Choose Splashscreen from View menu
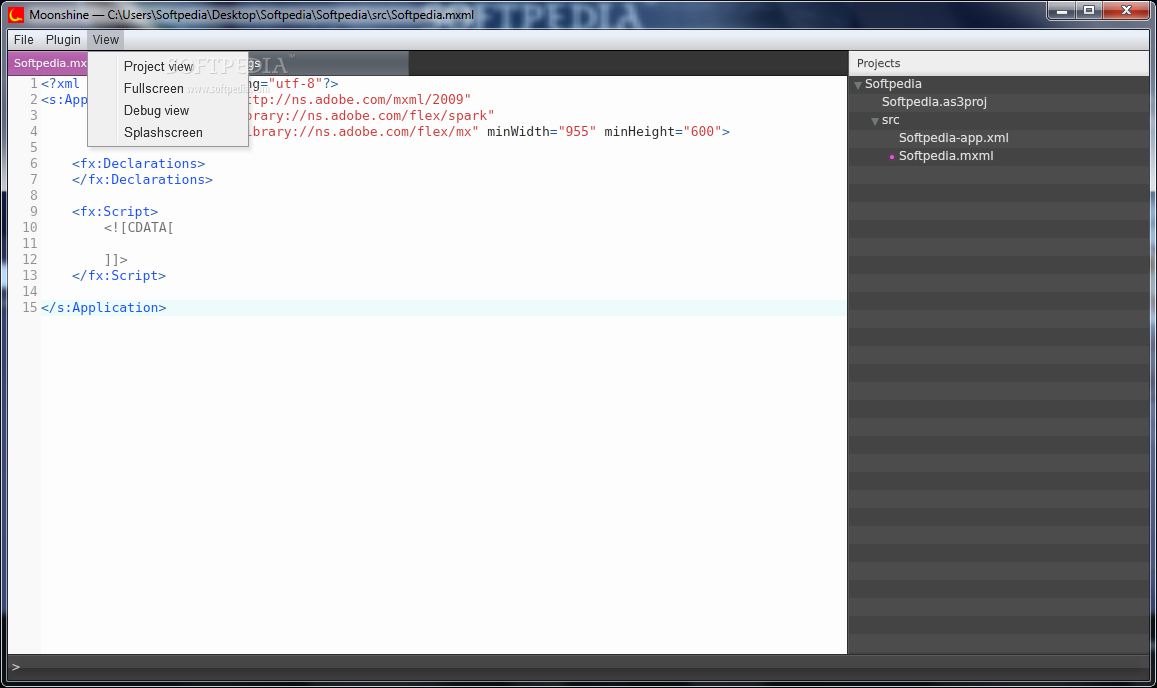 pos(162,133)
